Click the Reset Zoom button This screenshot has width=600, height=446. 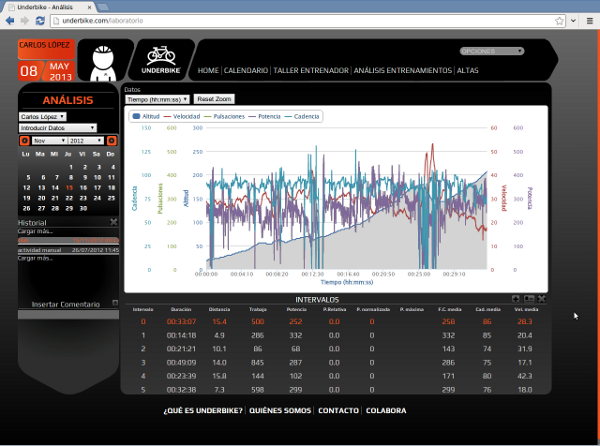[x=214, y=99]
